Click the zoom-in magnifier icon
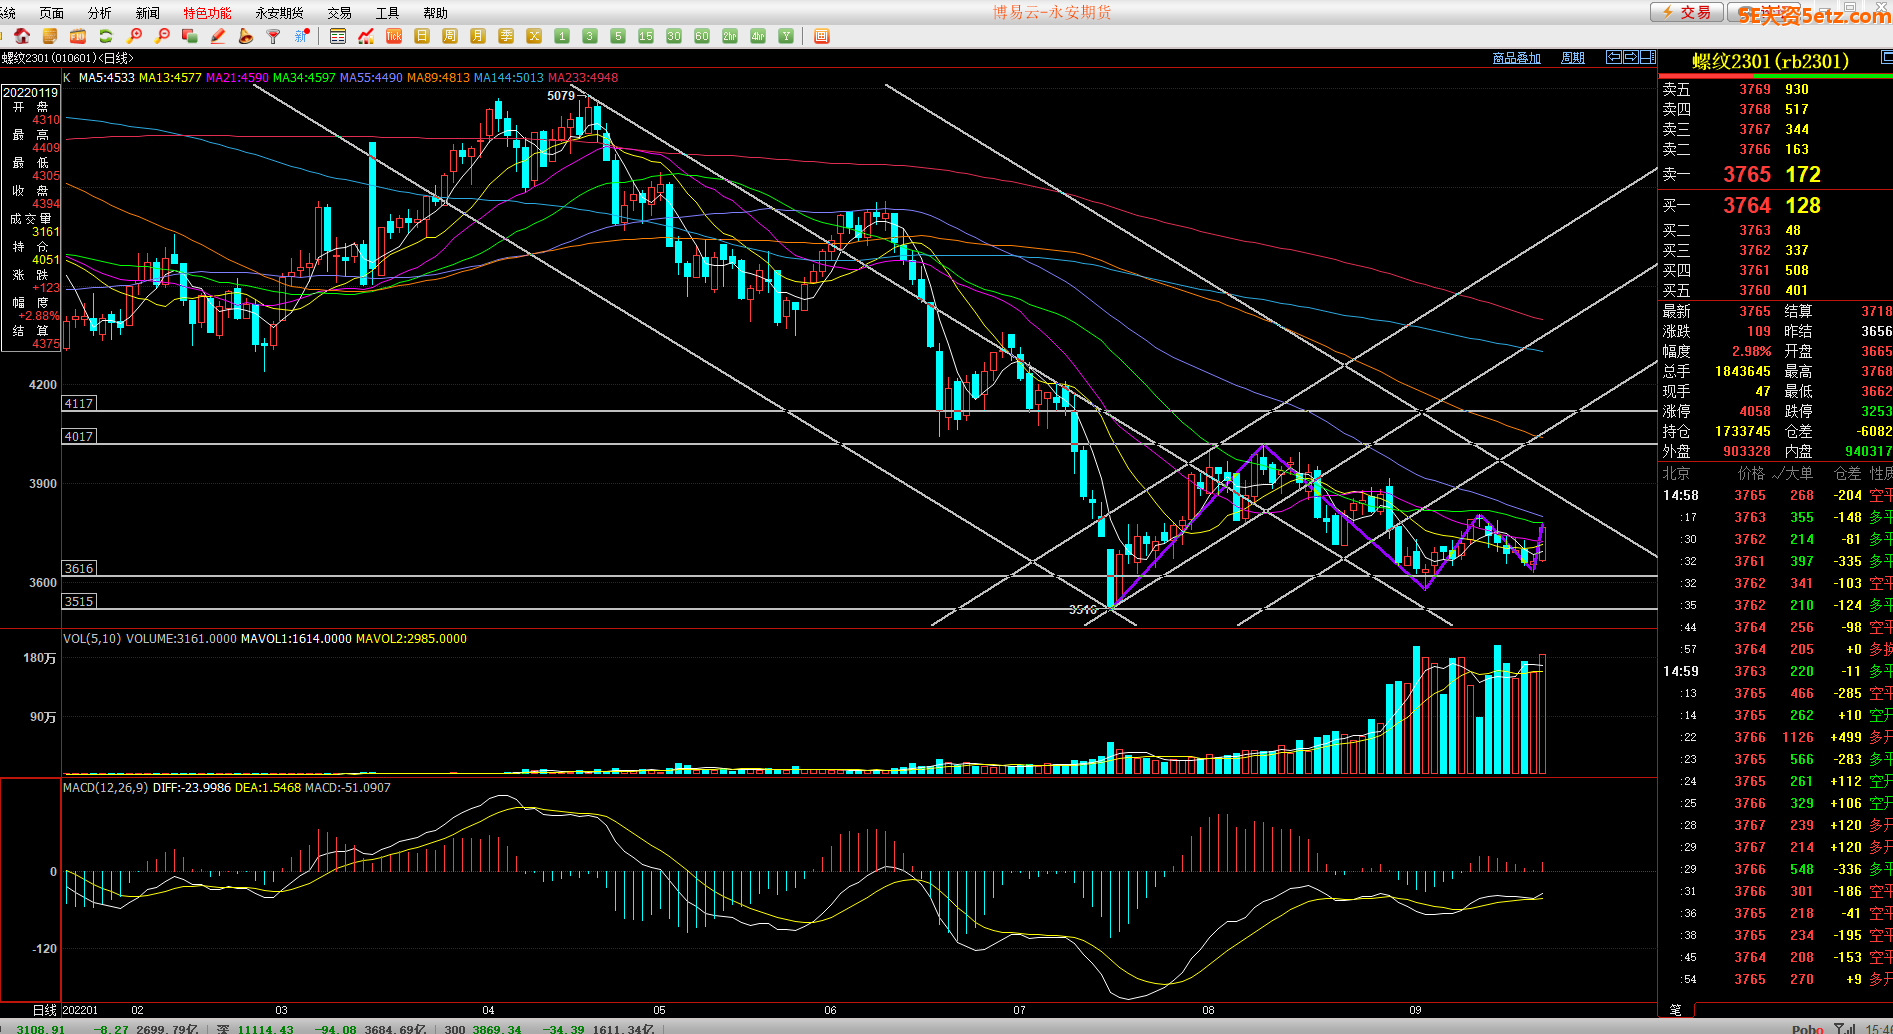 [x=135, y=36]
